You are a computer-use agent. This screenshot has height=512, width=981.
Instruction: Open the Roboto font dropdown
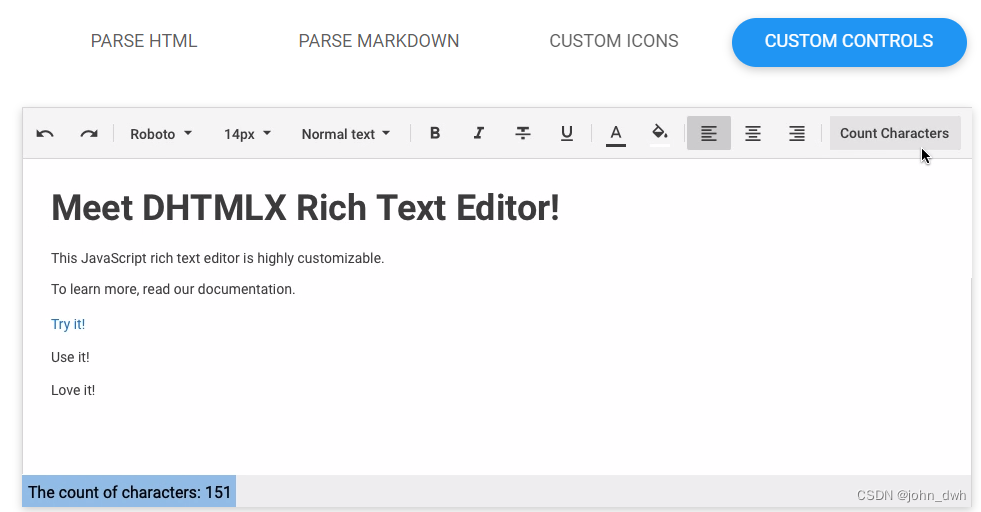[161, 134]
